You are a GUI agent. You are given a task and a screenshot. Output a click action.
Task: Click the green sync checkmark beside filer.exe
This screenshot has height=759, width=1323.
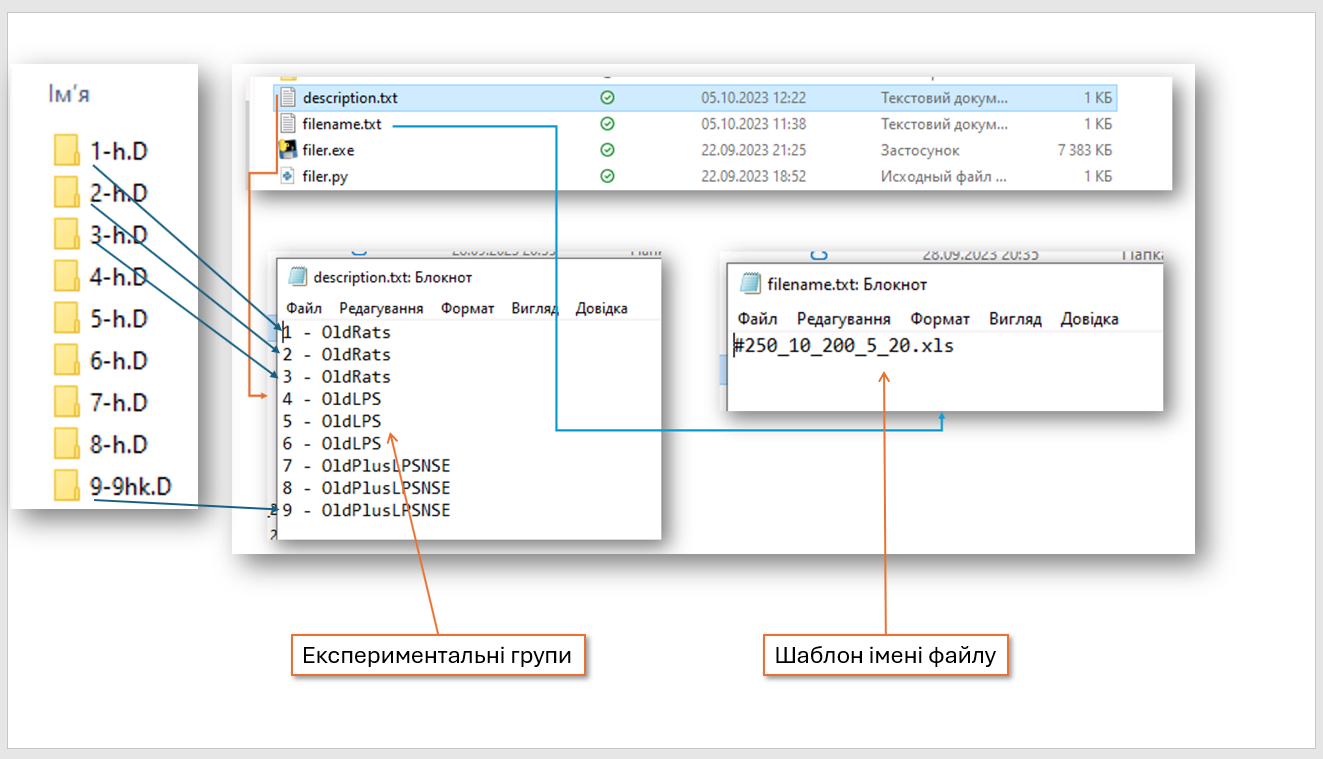605,150
